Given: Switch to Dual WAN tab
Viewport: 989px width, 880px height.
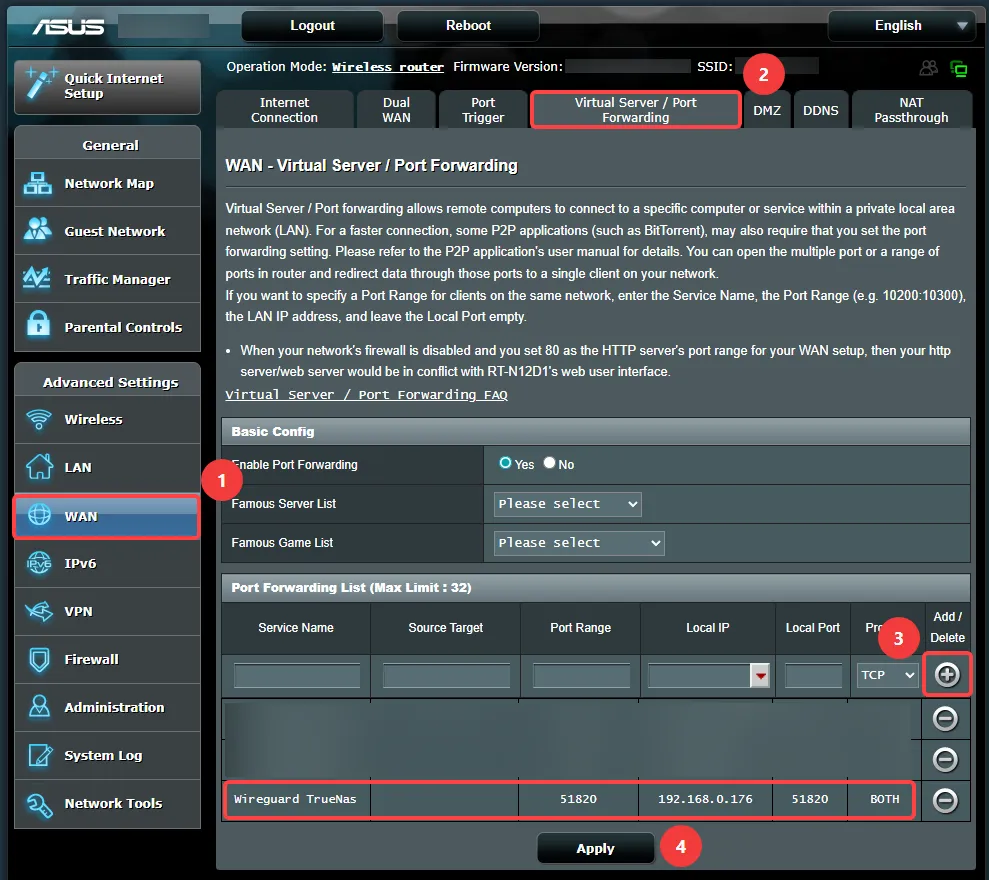Looking at the screenshot, I should click(396, 110).
